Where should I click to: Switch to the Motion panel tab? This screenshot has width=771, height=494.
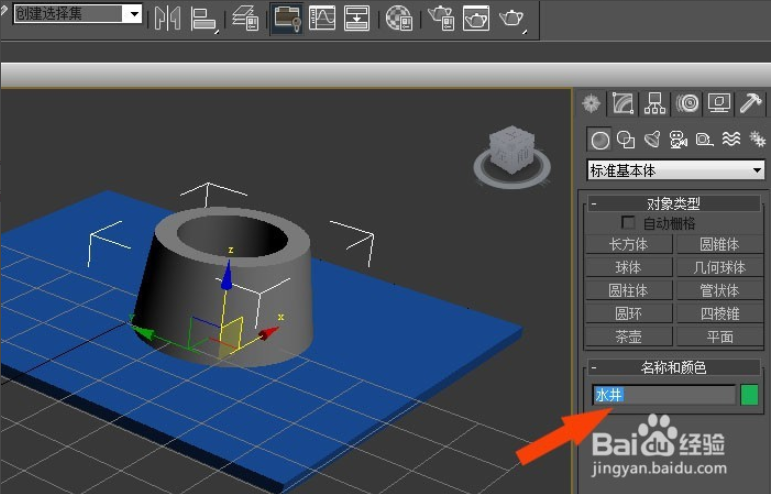(x=687, y=104)
